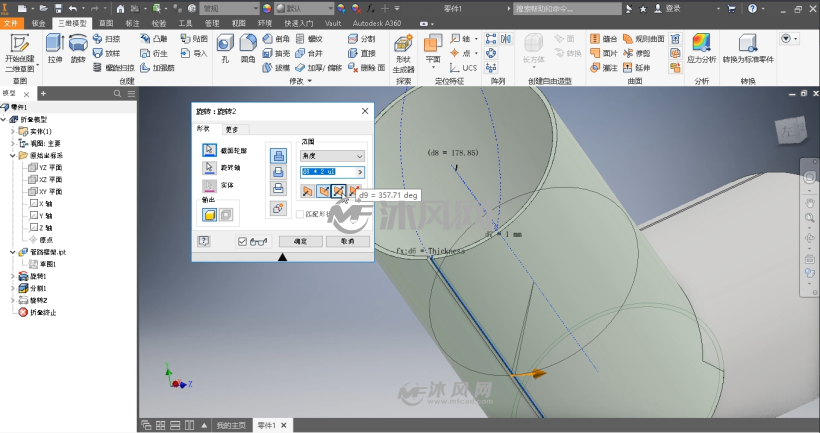Cancel (取消) the revolve dialog
This screenshot has width=820, height=433.
pos(347,241)
